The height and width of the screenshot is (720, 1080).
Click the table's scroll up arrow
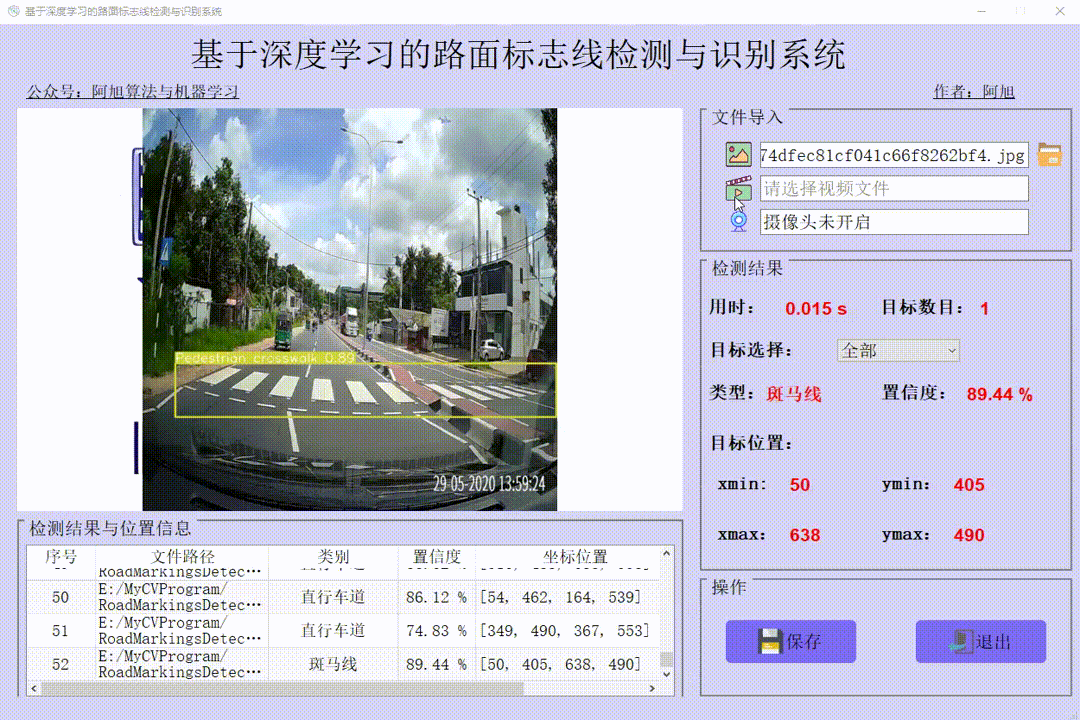click(666, 553)
